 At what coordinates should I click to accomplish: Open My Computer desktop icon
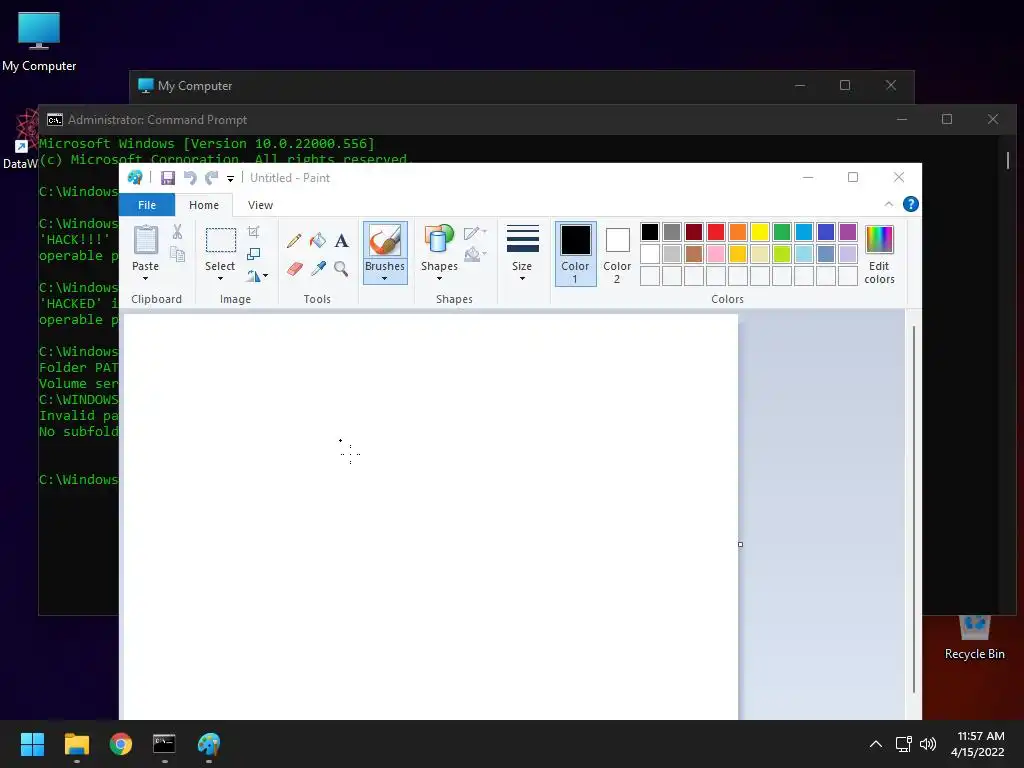click(x=39, y=42)
